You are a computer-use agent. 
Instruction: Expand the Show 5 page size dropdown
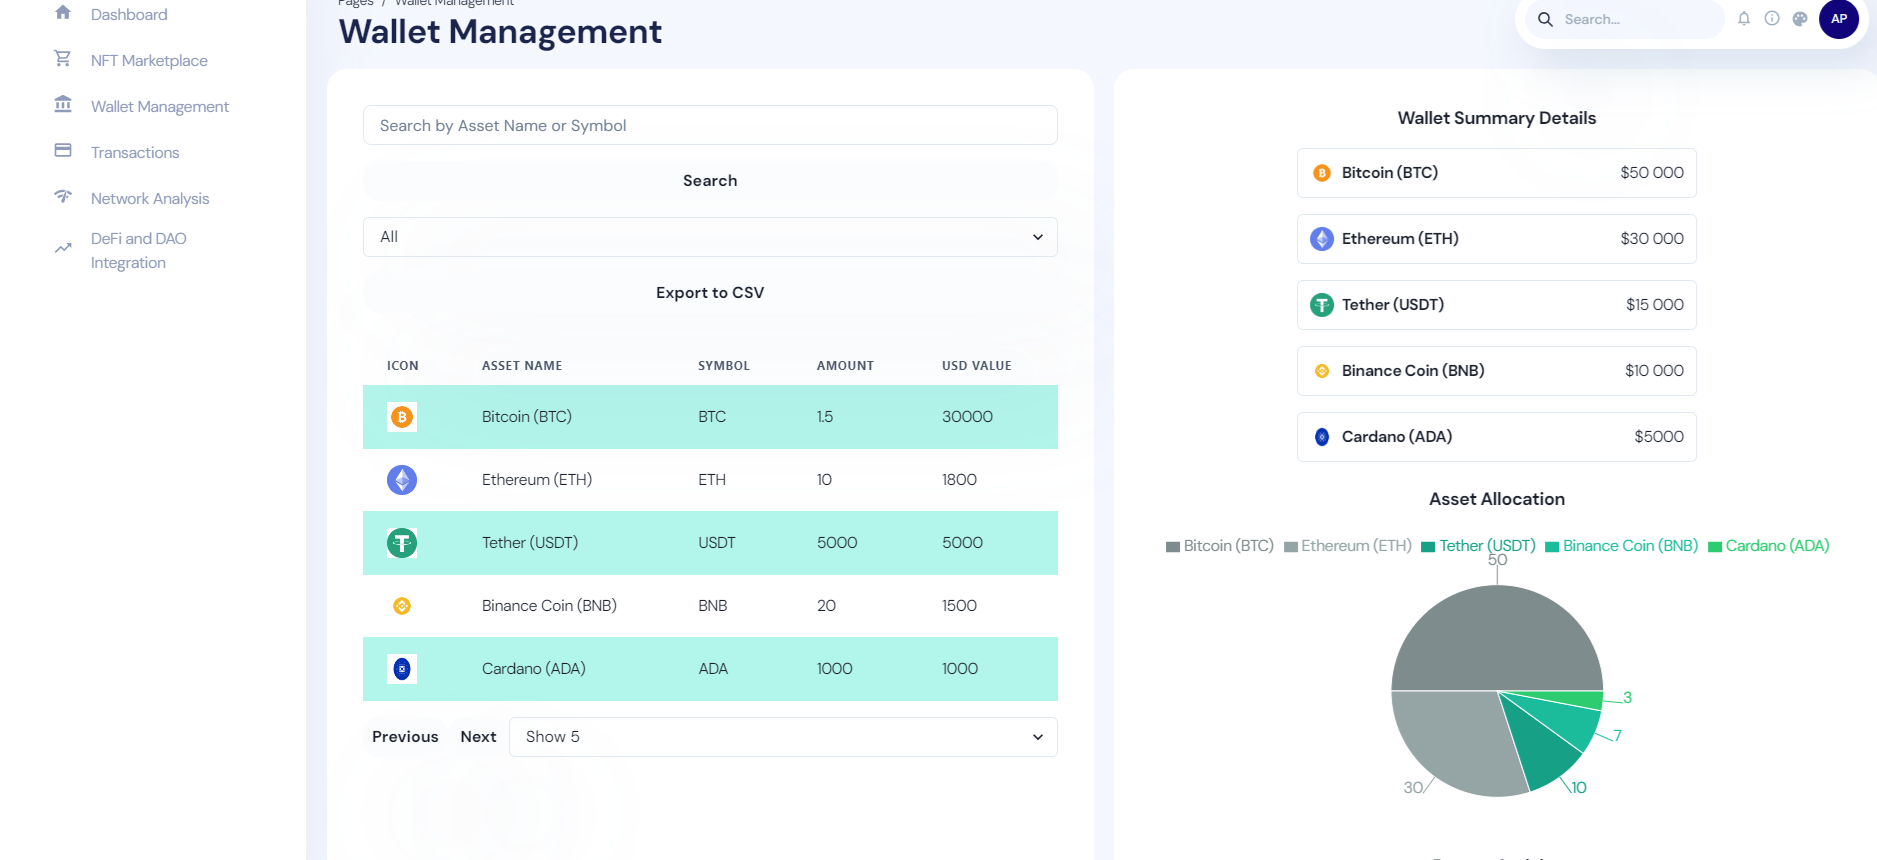pos(783,737)
